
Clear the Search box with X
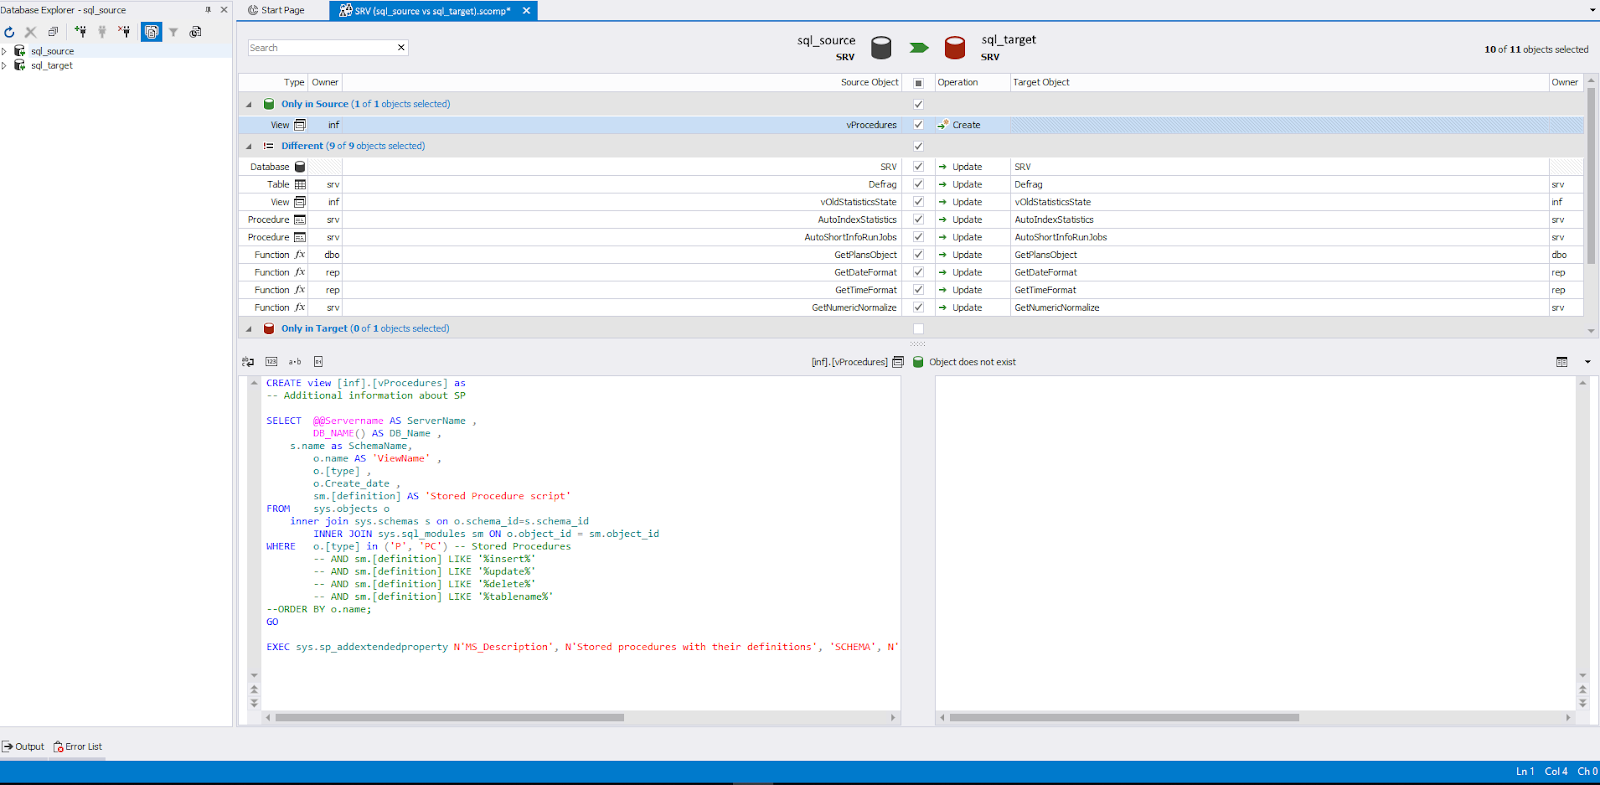pyautogui.click(x=401, y=47)
